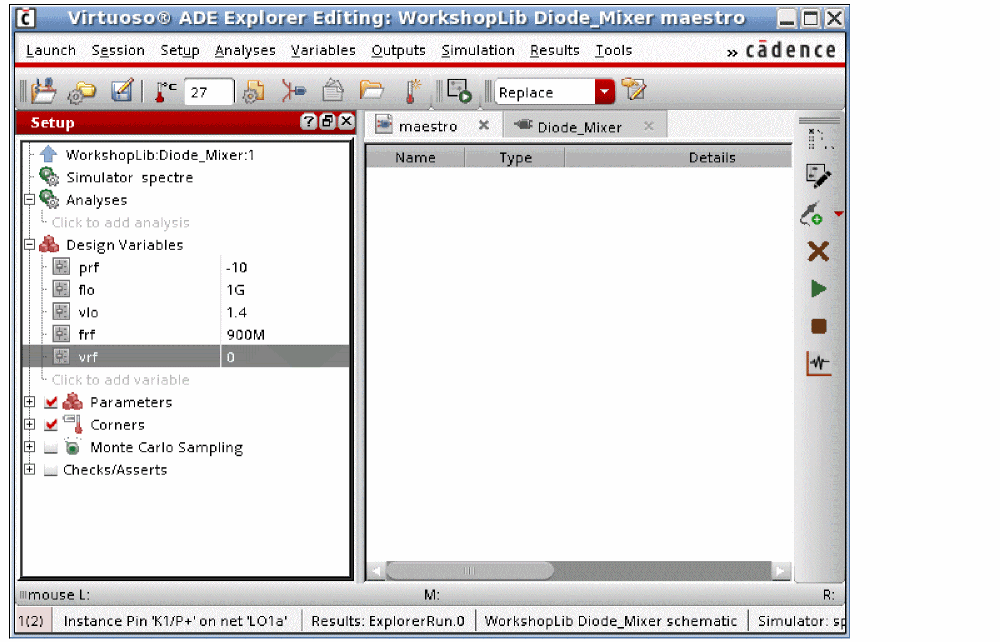Toggle the Corners checkbox
This screenshot has width=1000, height=642.
click(52, 425)
